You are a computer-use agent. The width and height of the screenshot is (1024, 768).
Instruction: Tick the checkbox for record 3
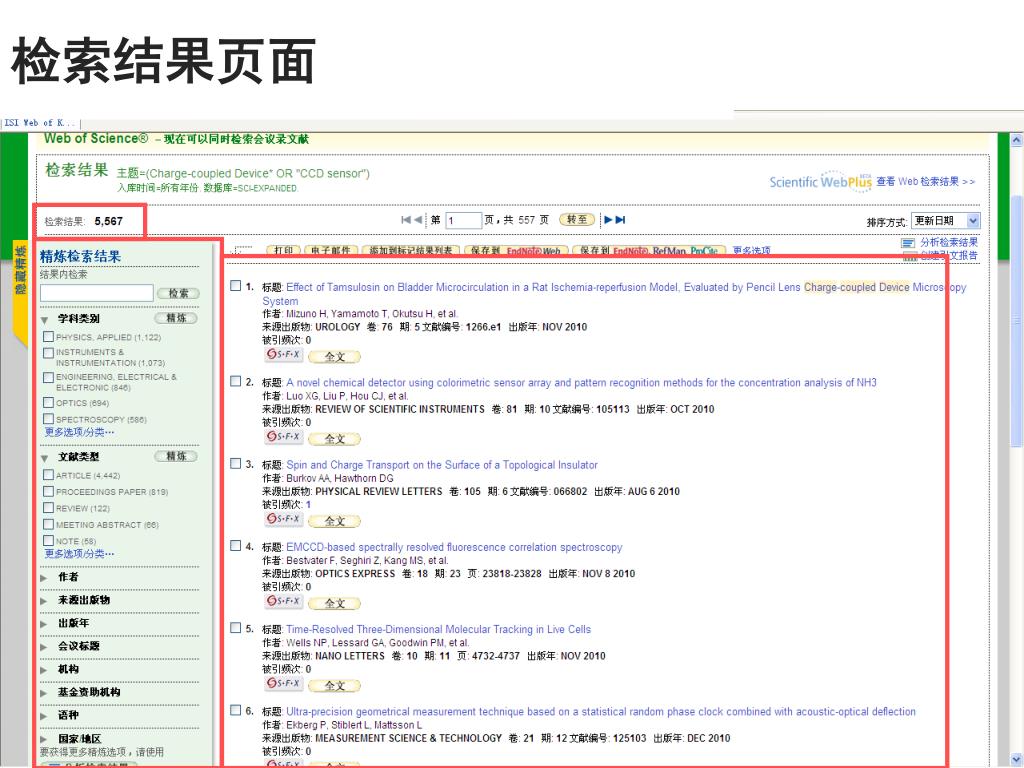pos(236,464)
